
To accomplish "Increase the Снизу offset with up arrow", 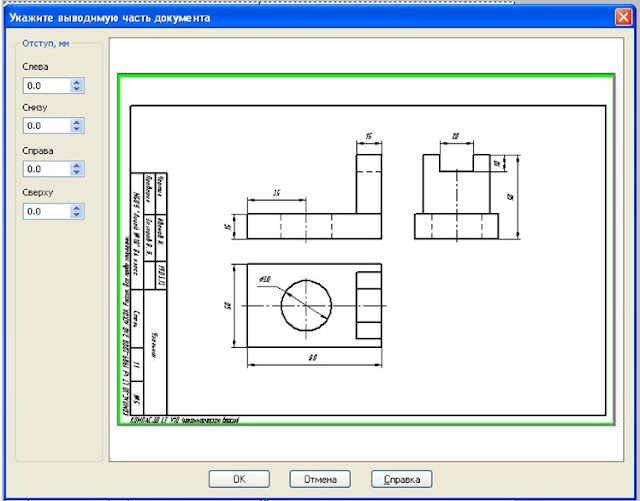I will pos(77,122).
